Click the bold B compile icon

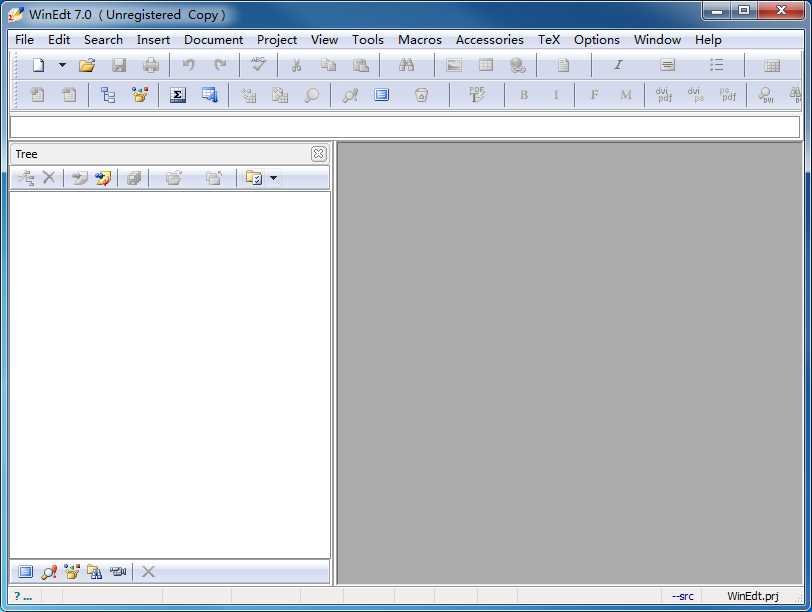coord(524,95)
